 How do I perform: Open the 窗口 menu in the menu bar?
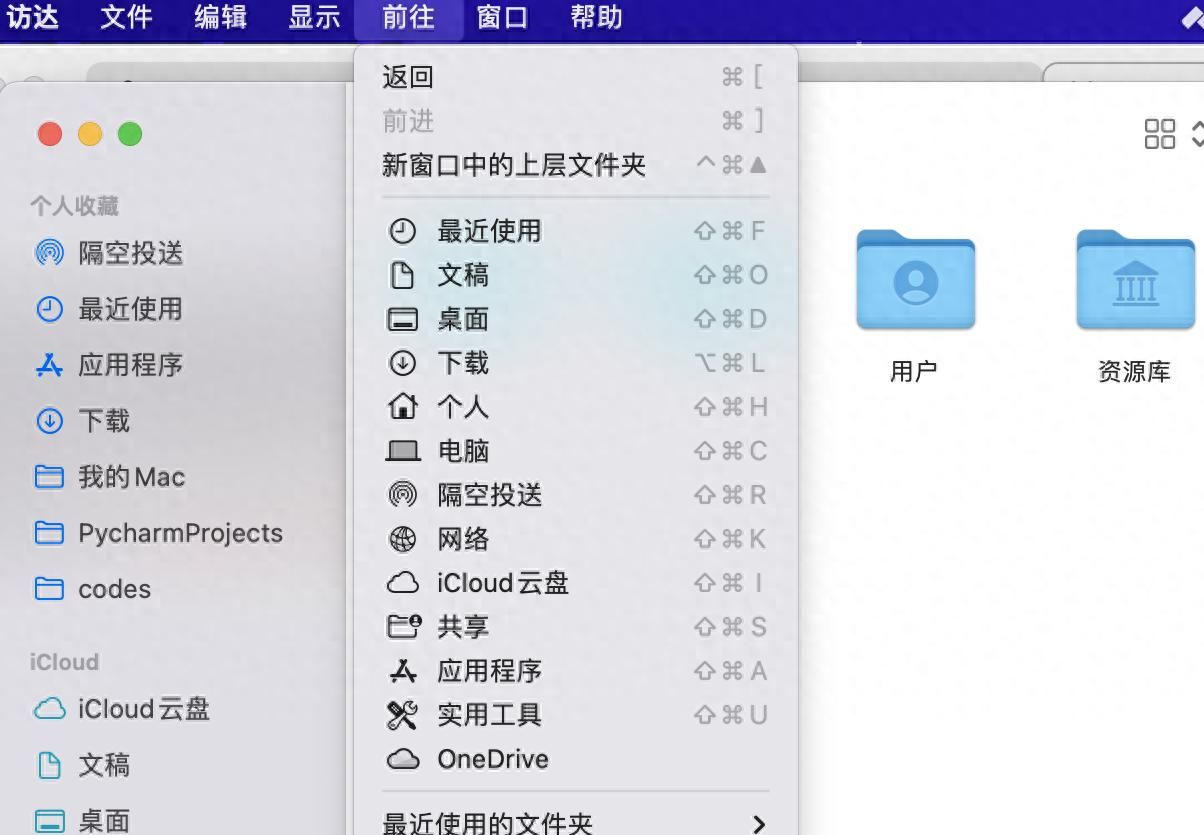tap(502, 17)
